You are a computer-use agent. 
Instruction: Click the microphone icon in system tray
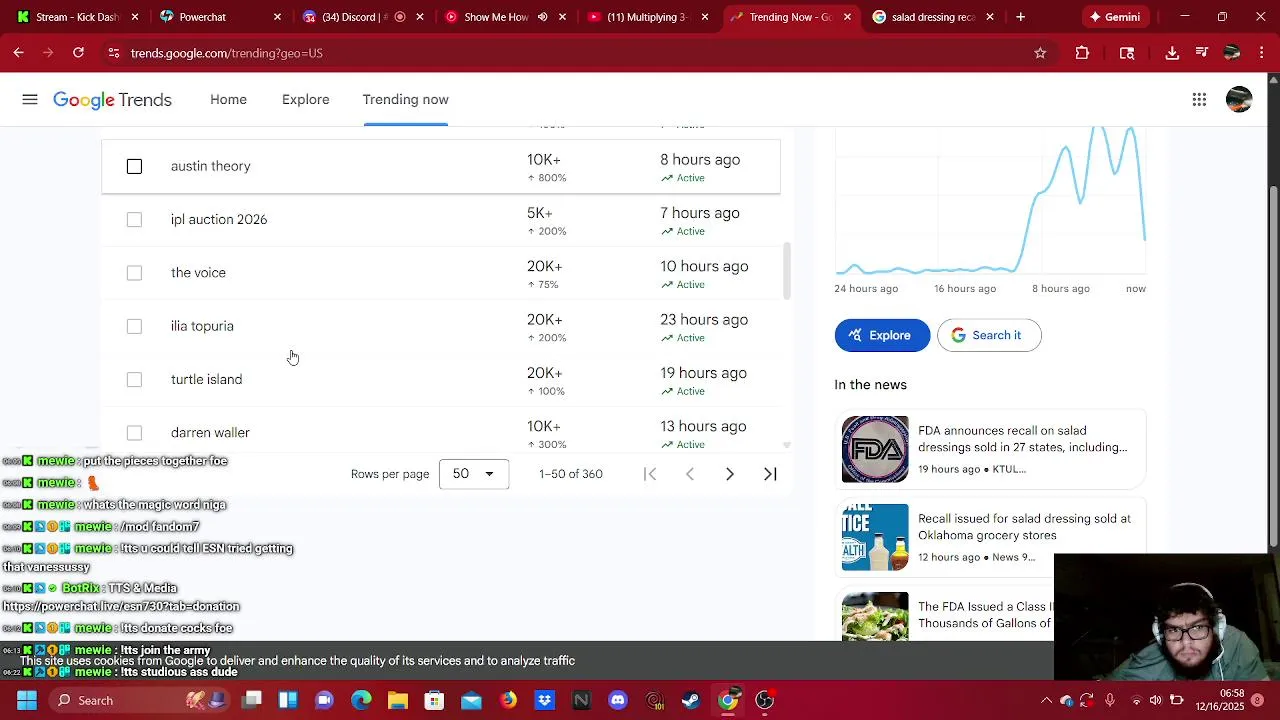pos(1111,700)
